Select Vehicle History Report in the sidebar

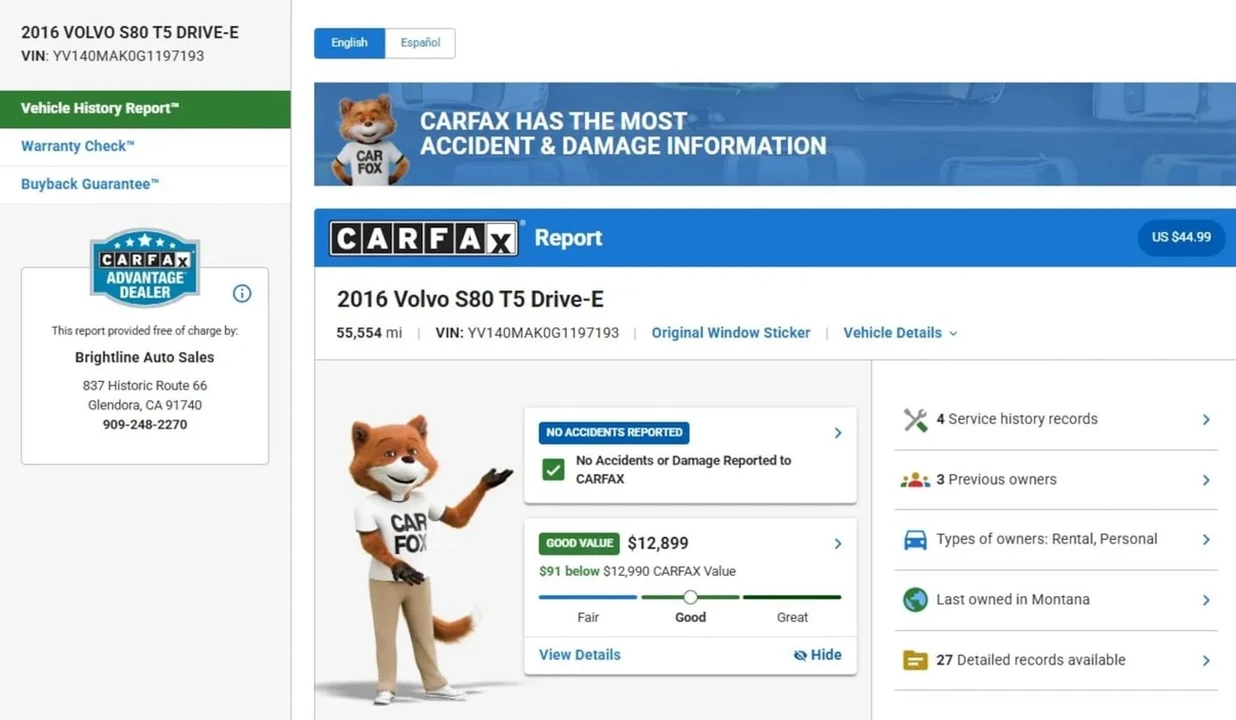point(145,109)
